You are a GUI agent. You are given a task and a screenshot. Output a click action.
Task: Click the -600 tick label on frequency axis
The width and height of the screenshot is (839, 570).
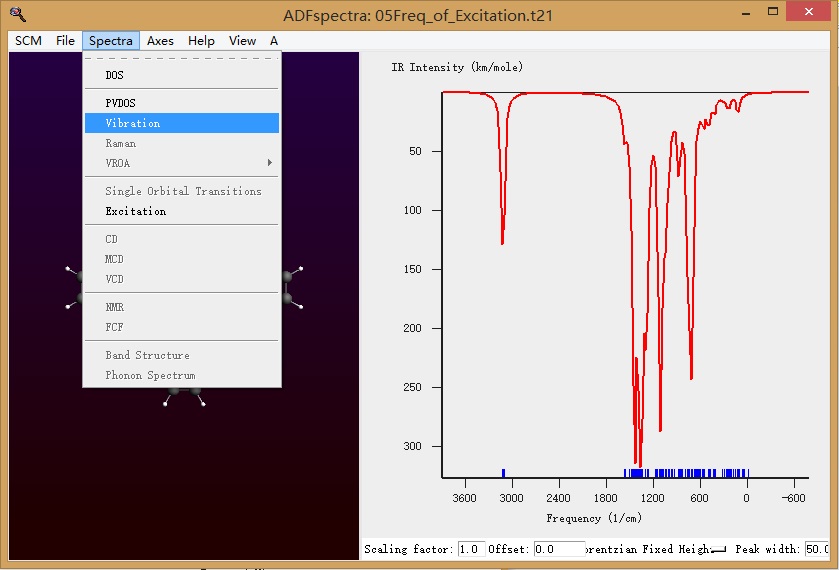point(793,498)
